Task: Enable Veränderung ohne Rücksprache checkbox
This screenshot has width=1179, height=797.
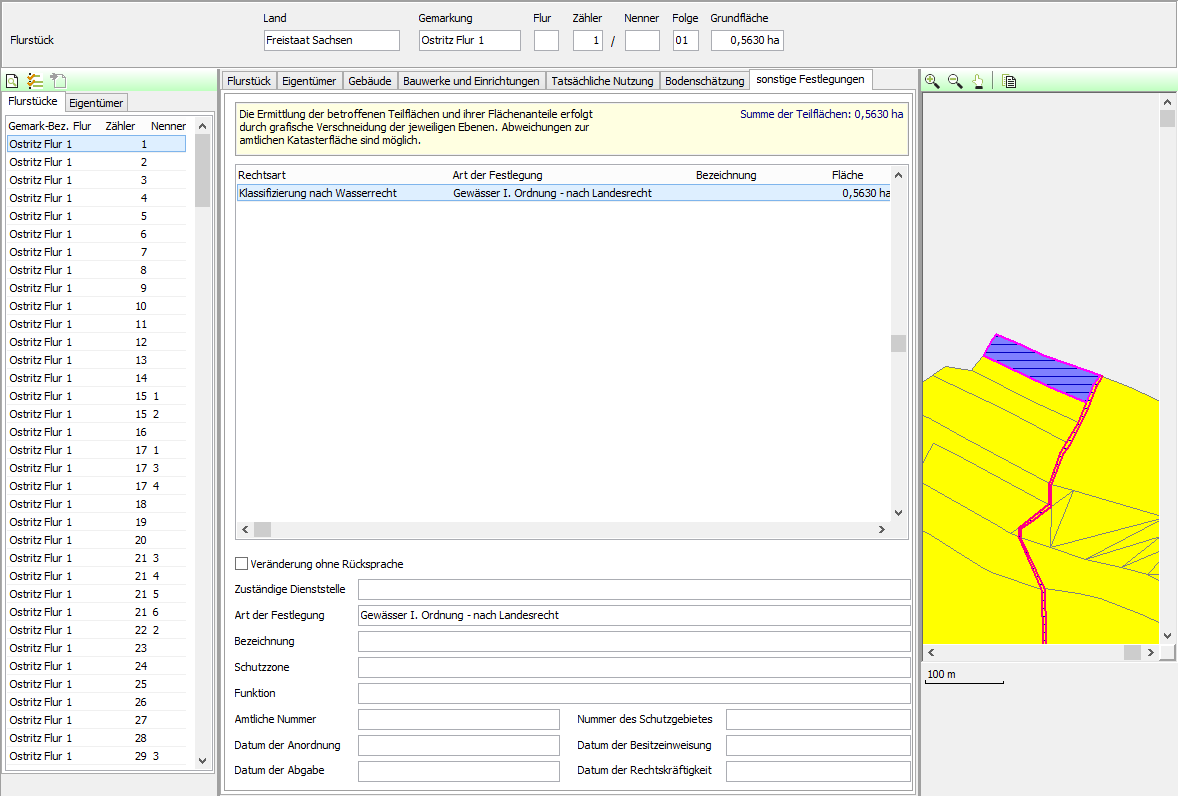Action: (x=241, y=564)
